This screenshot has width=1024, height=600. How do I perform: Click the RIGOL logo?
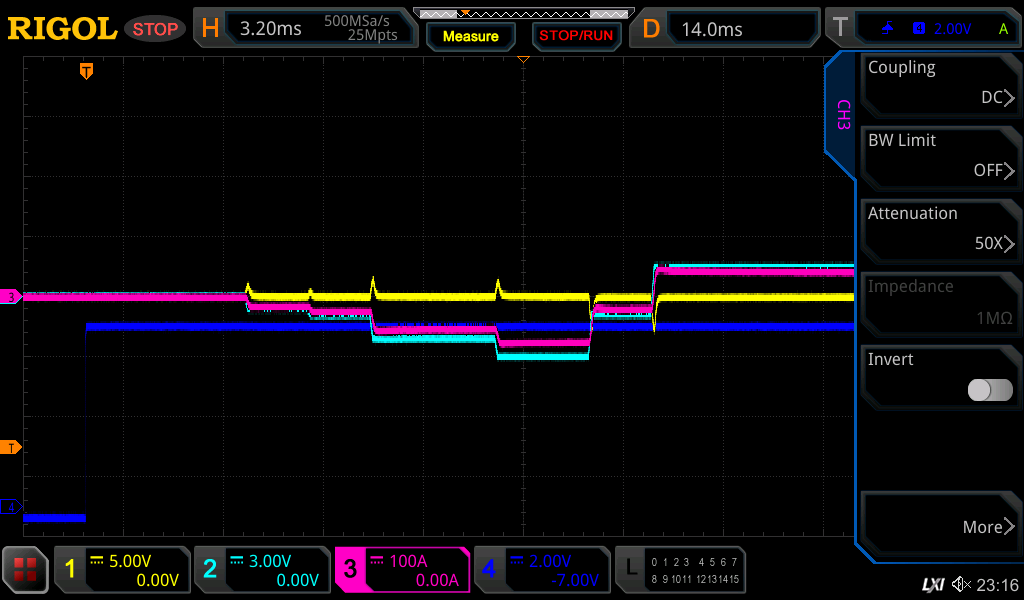click(x=62, y=29)
